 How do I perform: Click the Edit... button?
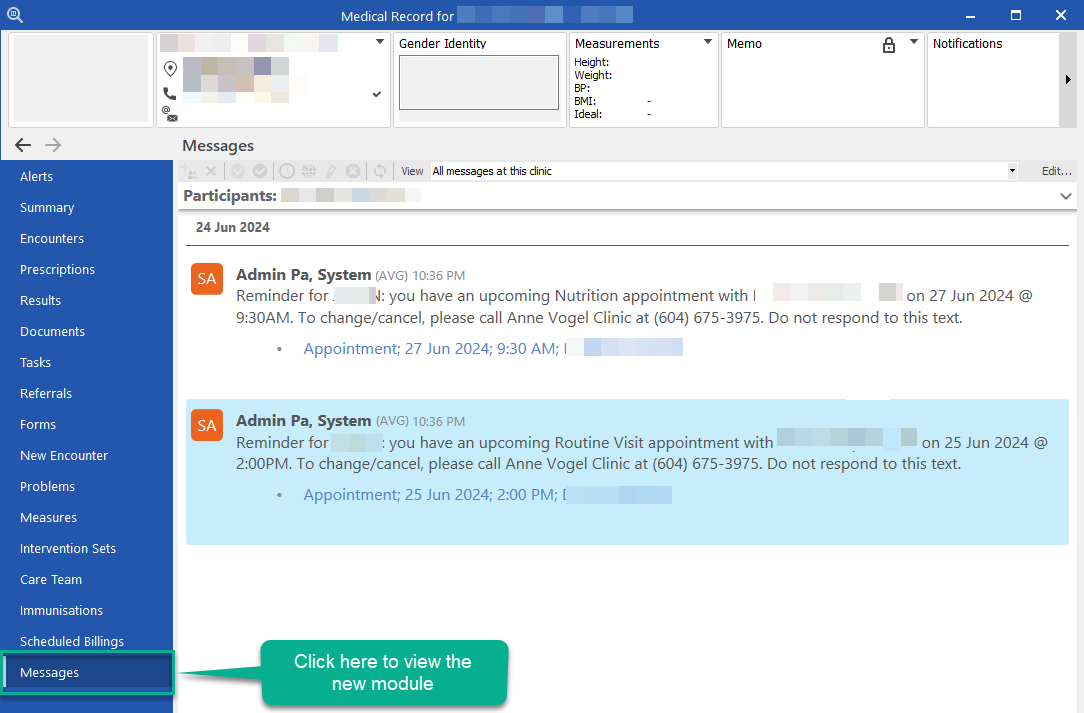[x=1056, y=171]
